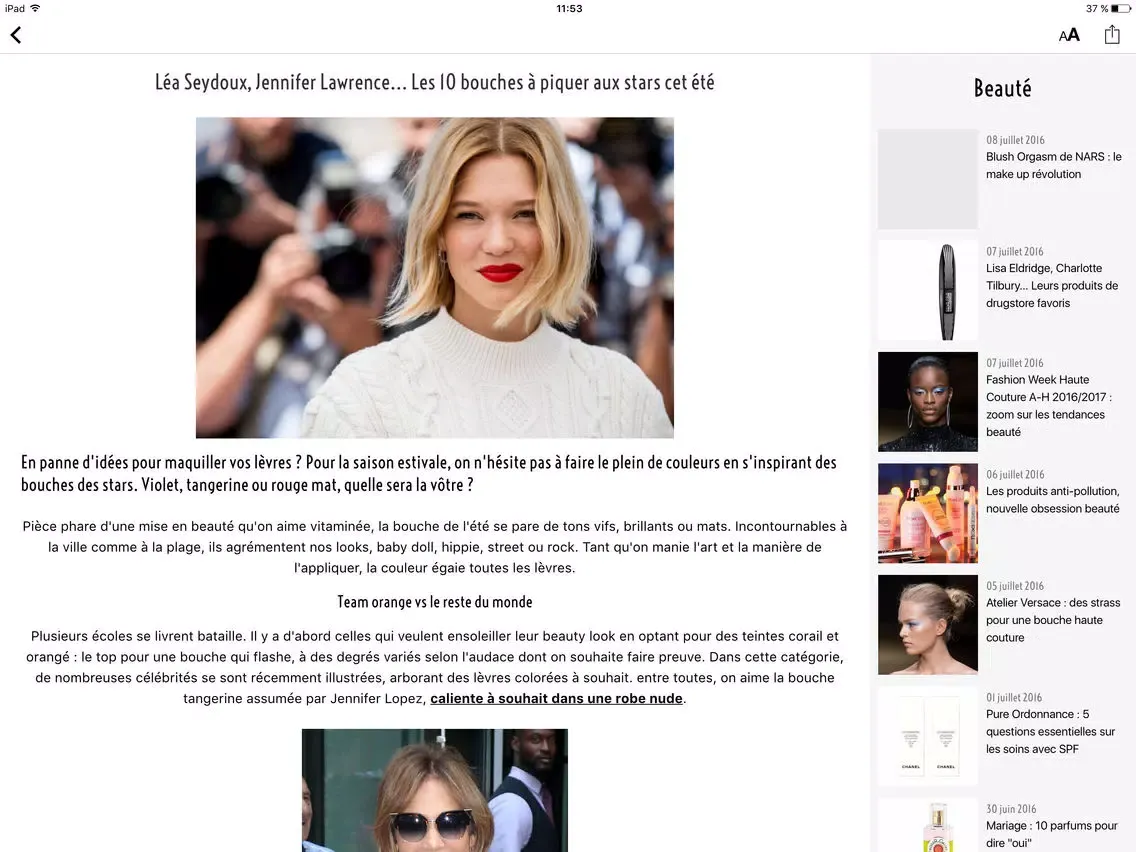Tap paragraph starting "Plusieurs écoles se livrent bataille"
This screenshot has width=1136, height=852.
(435, 667)
